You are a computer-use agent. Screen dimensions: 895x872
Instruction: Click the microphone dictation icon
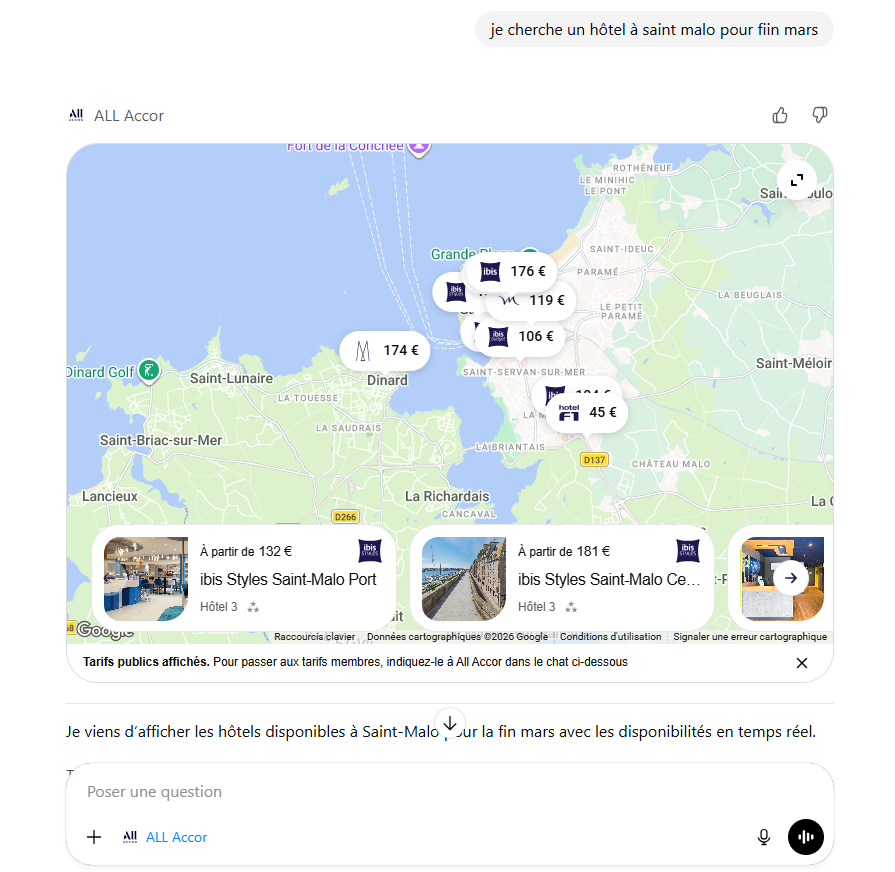764,837
